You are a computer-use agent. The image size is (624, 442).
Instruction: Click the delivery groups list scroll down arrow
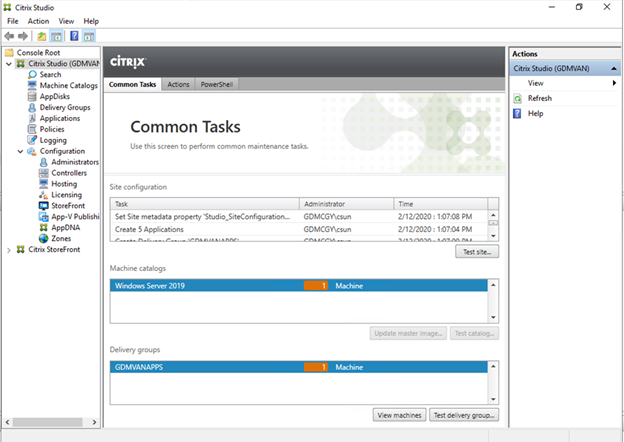pos(493,399)
